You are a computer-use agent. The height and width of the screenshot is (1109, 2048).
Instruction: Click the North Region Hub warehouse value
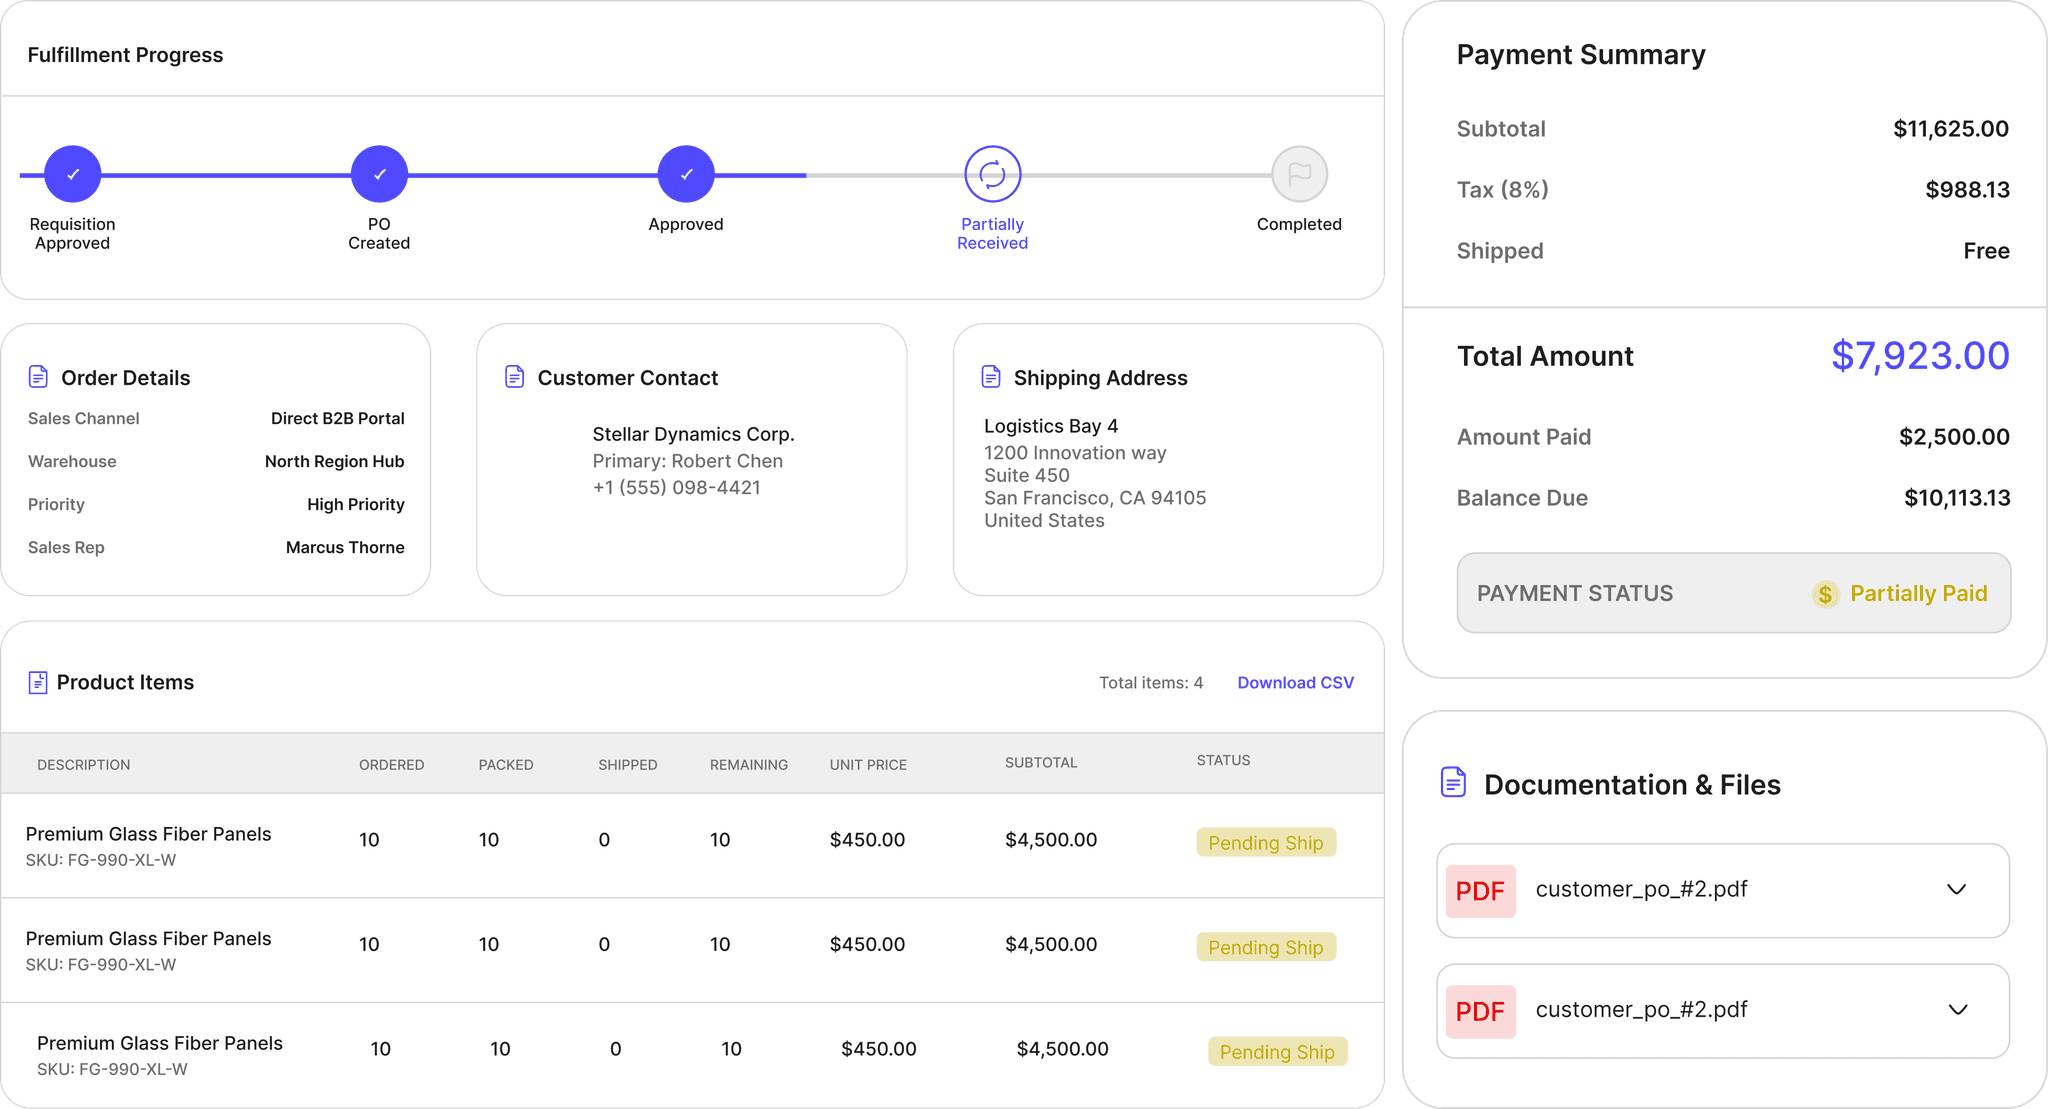point(335,461)
